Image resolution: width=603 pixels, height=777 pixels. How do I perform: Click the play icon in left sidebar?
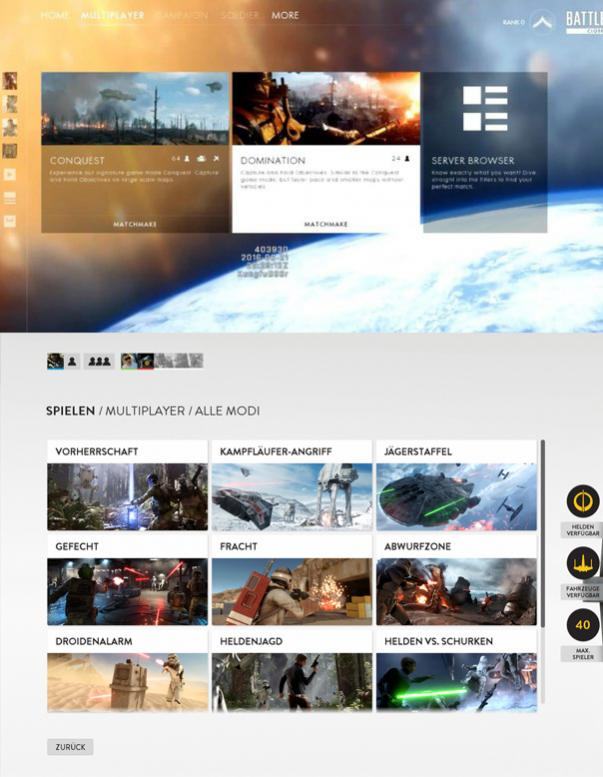coord(10,174)
